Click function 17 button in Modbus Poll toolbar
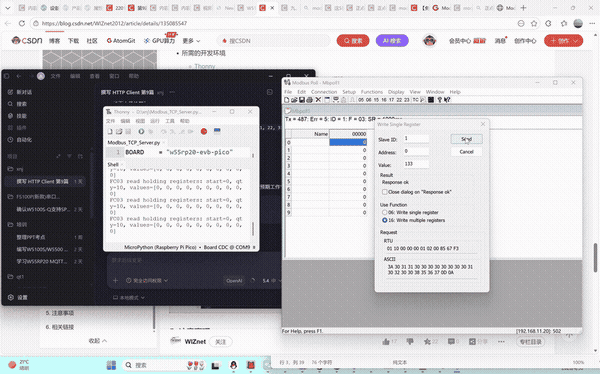Screen dimensions: 600x374 click(391, 100)
